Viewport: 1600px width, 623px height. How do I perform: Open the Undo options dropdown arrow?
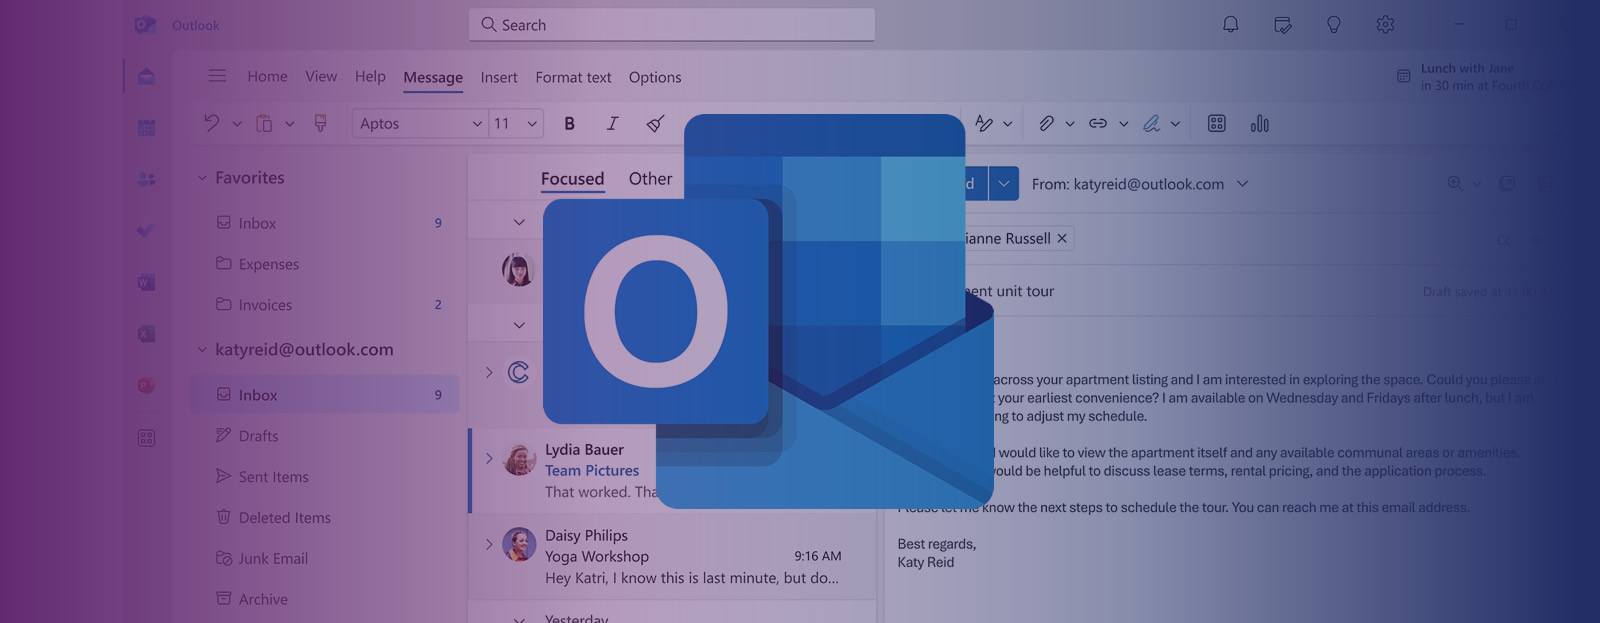(x=237, y=124)
